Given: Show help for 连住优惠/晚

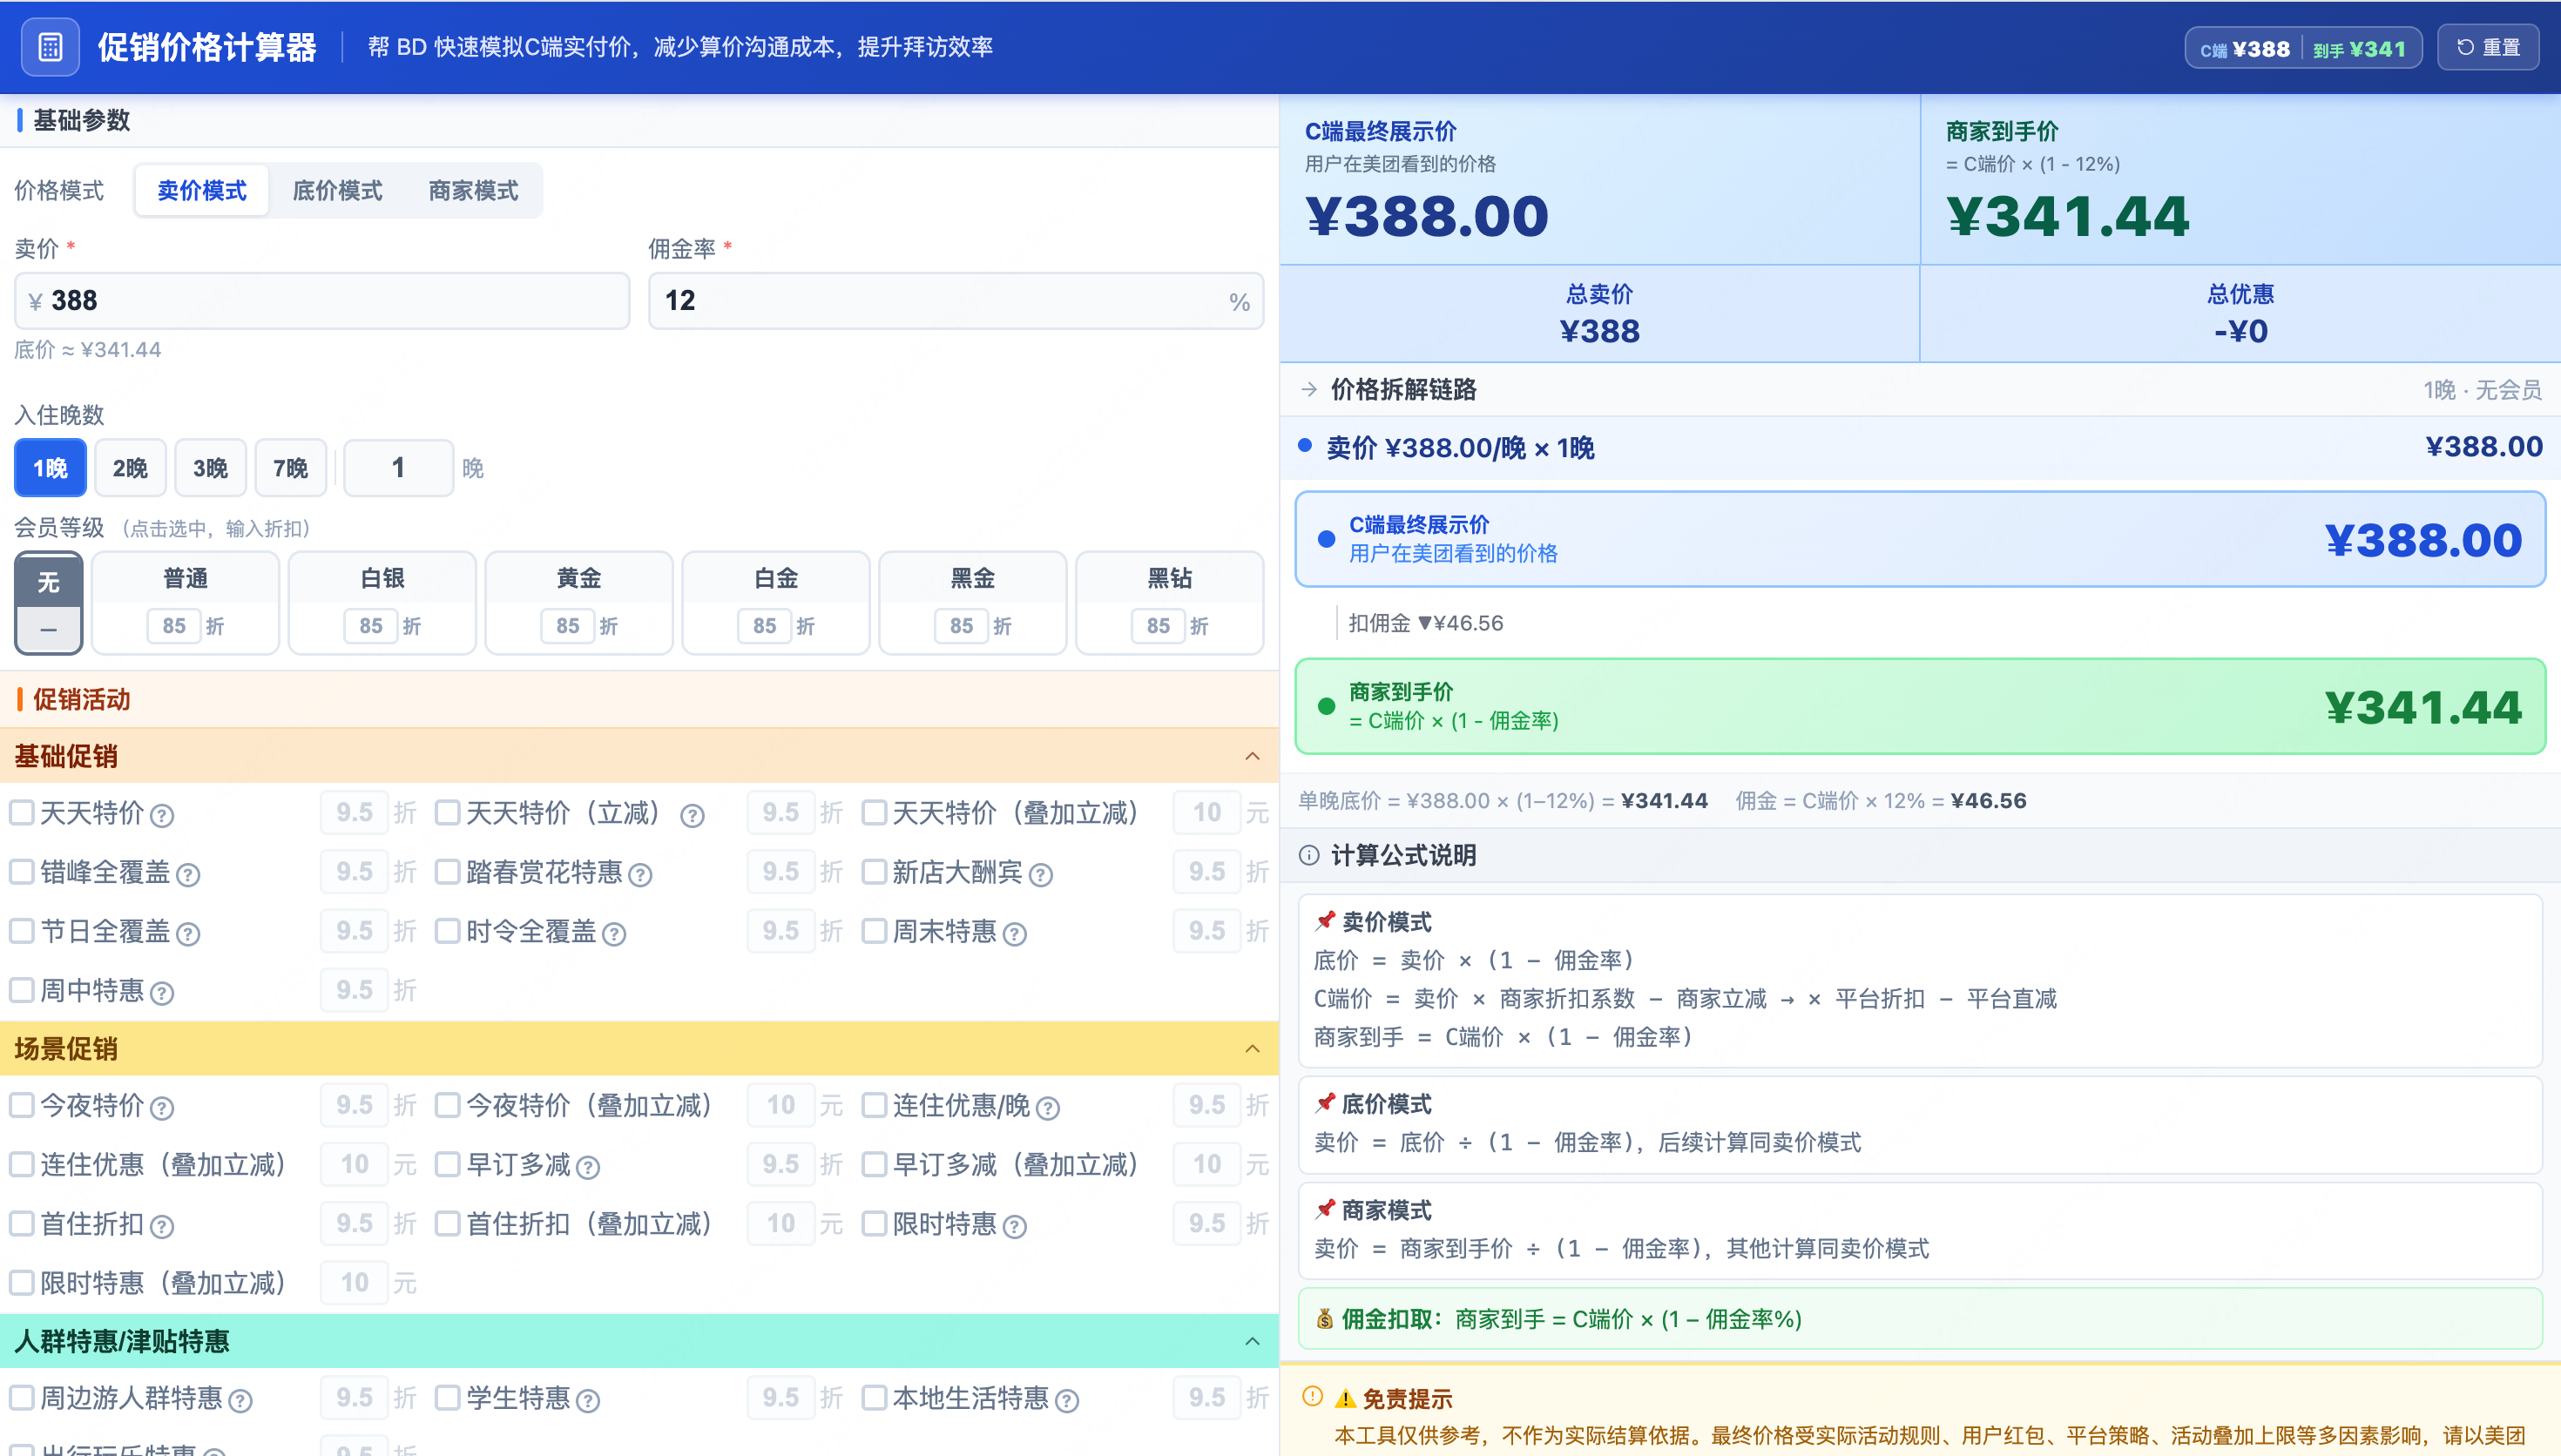Looking at the screenshot, I should tap(1047, 1107).
